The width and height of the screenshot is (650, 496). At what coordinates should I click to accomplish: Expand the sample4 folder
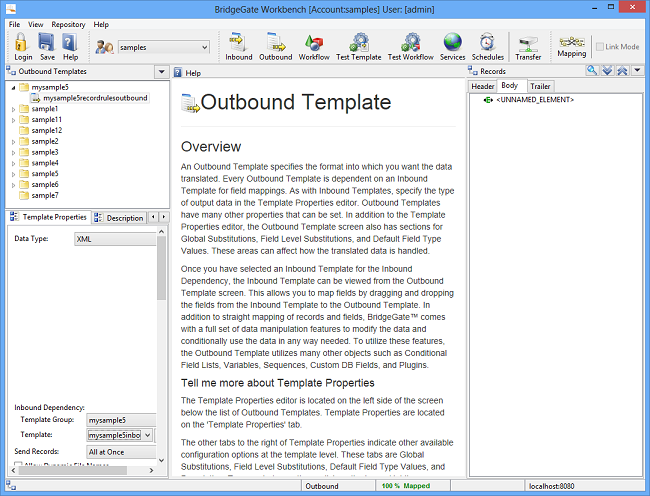pyautogui.click(x=13, y=163)
